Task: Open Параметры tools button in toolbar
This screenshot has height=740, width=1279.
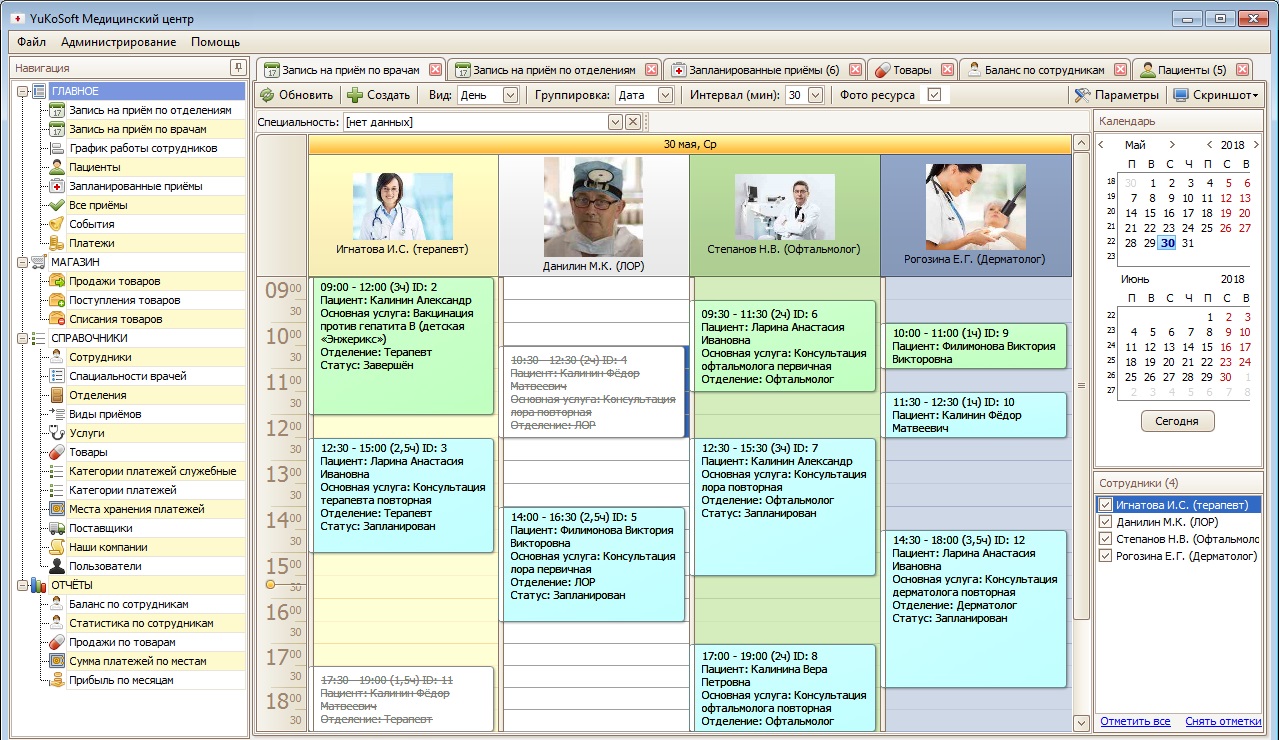Action: (x=1116, y=95)
